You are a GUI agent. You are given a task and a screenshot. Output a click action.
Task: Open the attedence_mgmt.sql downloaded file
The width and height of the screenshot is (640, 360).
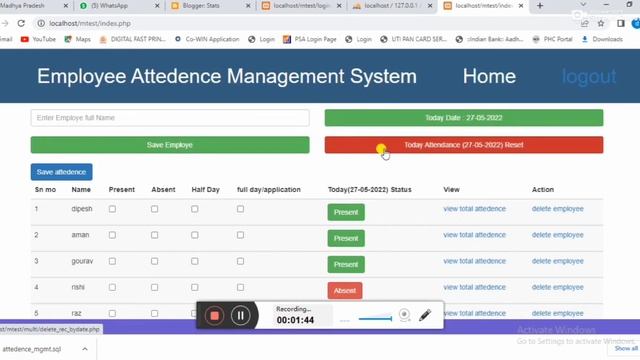click(x=32, y=349)
